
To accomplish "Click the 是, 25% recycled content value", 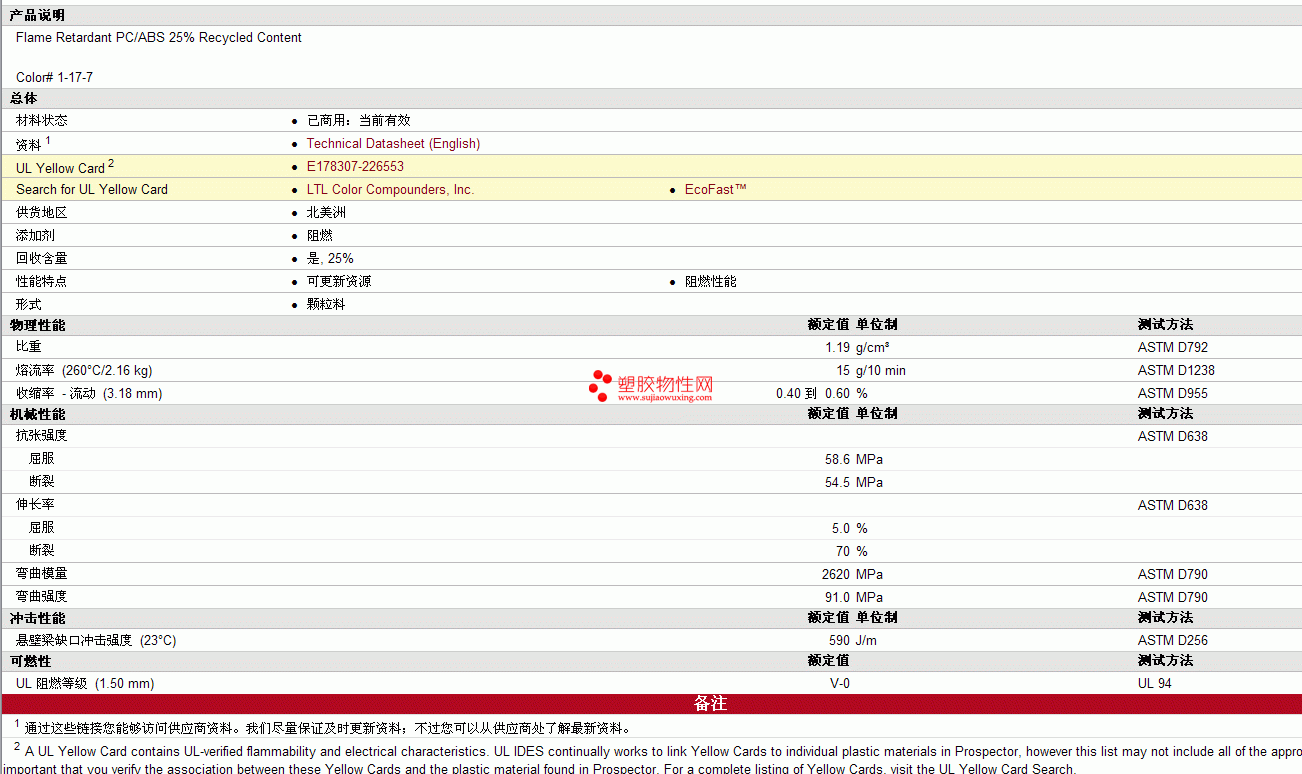I will coord(330,259).
